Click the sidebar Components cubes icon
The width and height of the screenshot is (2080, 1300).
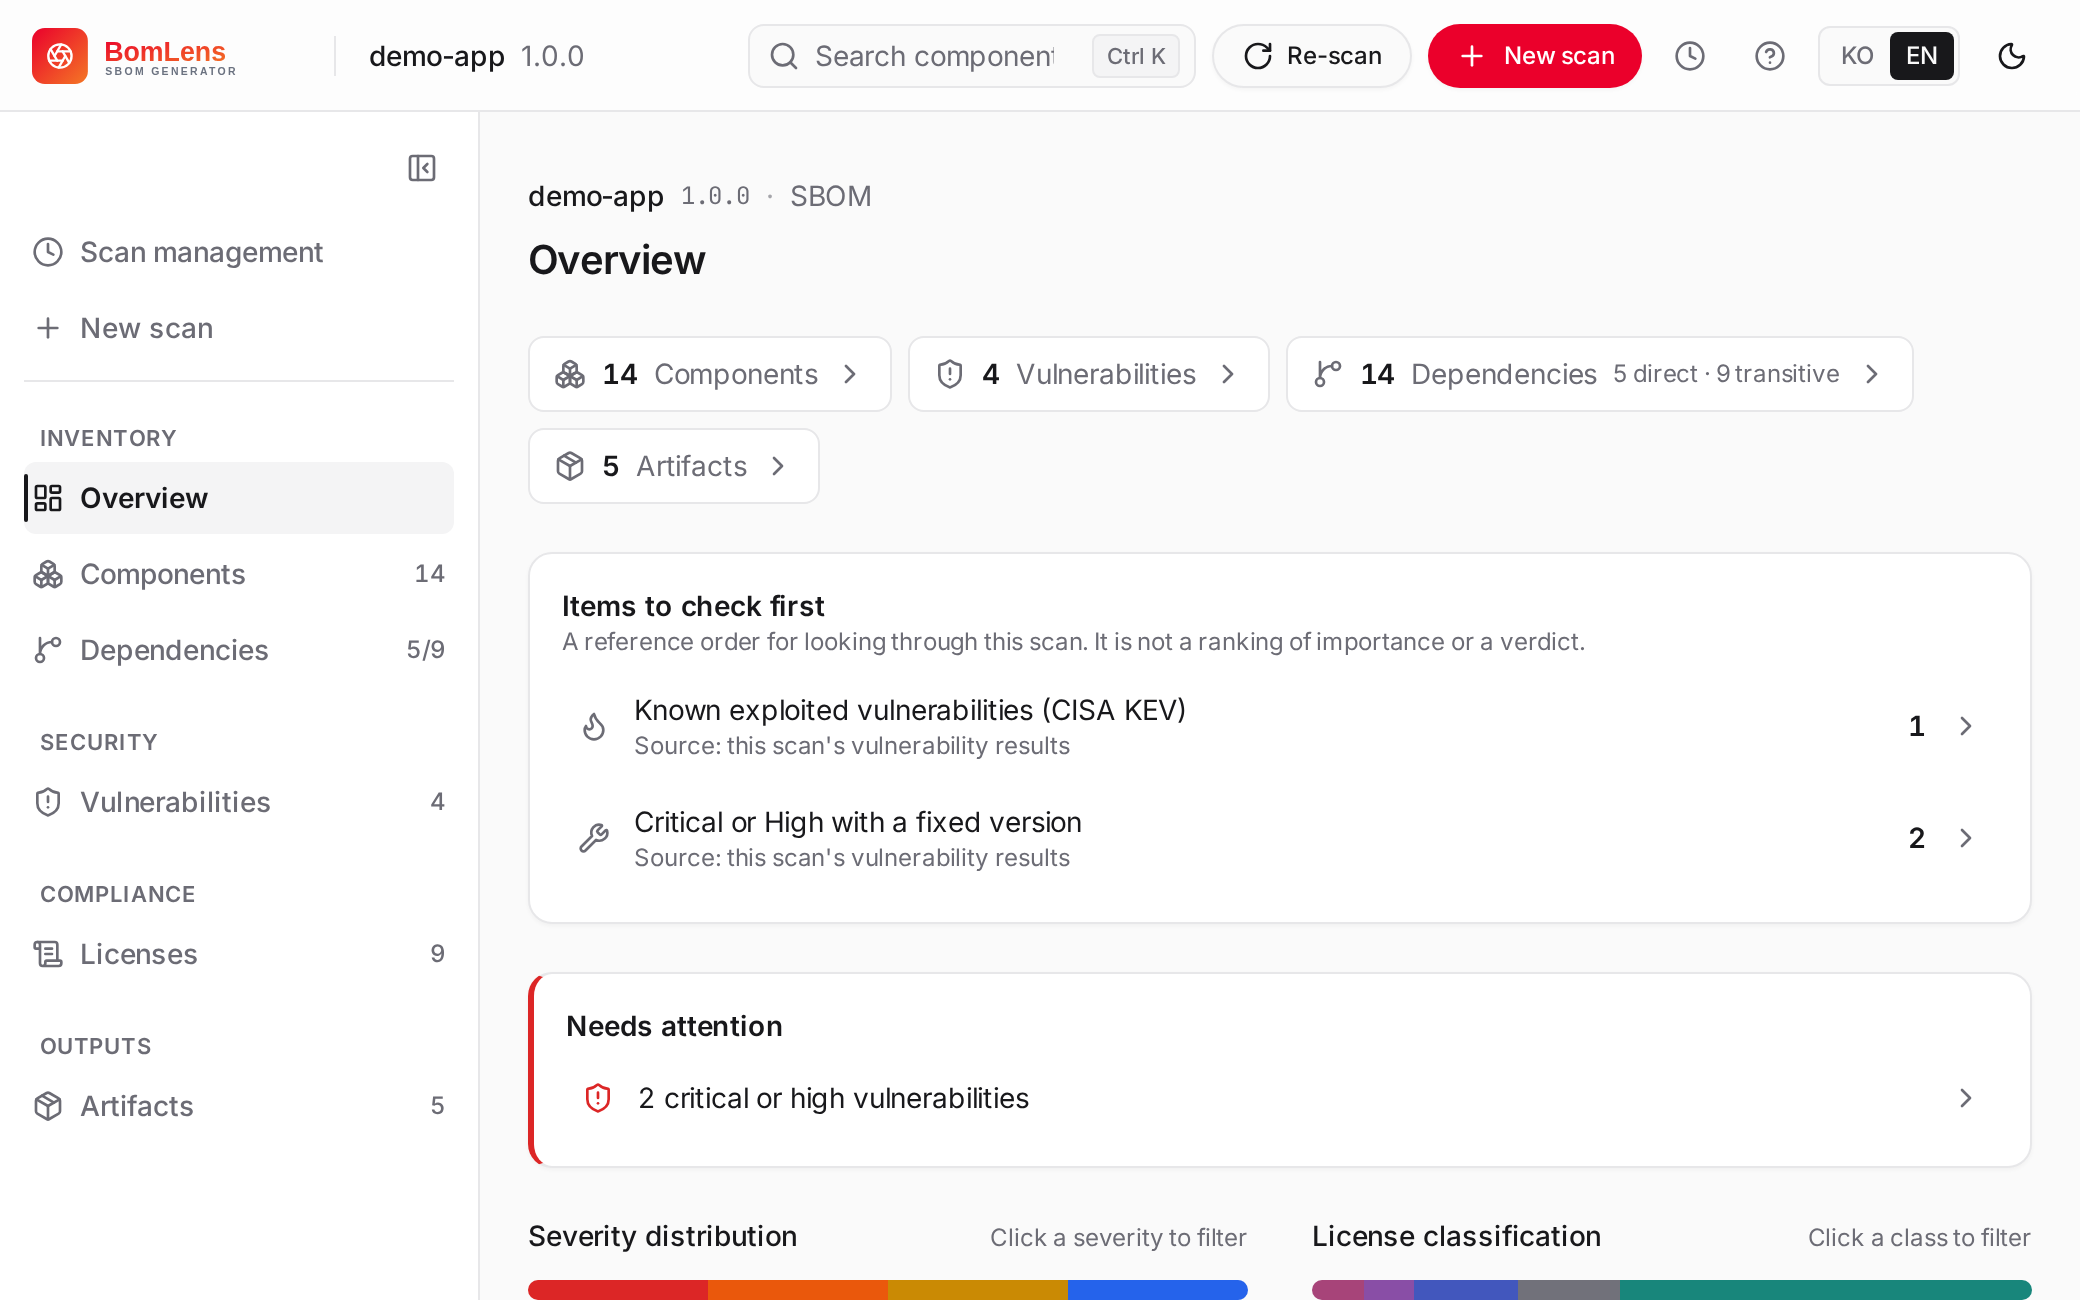coord(48,574)
